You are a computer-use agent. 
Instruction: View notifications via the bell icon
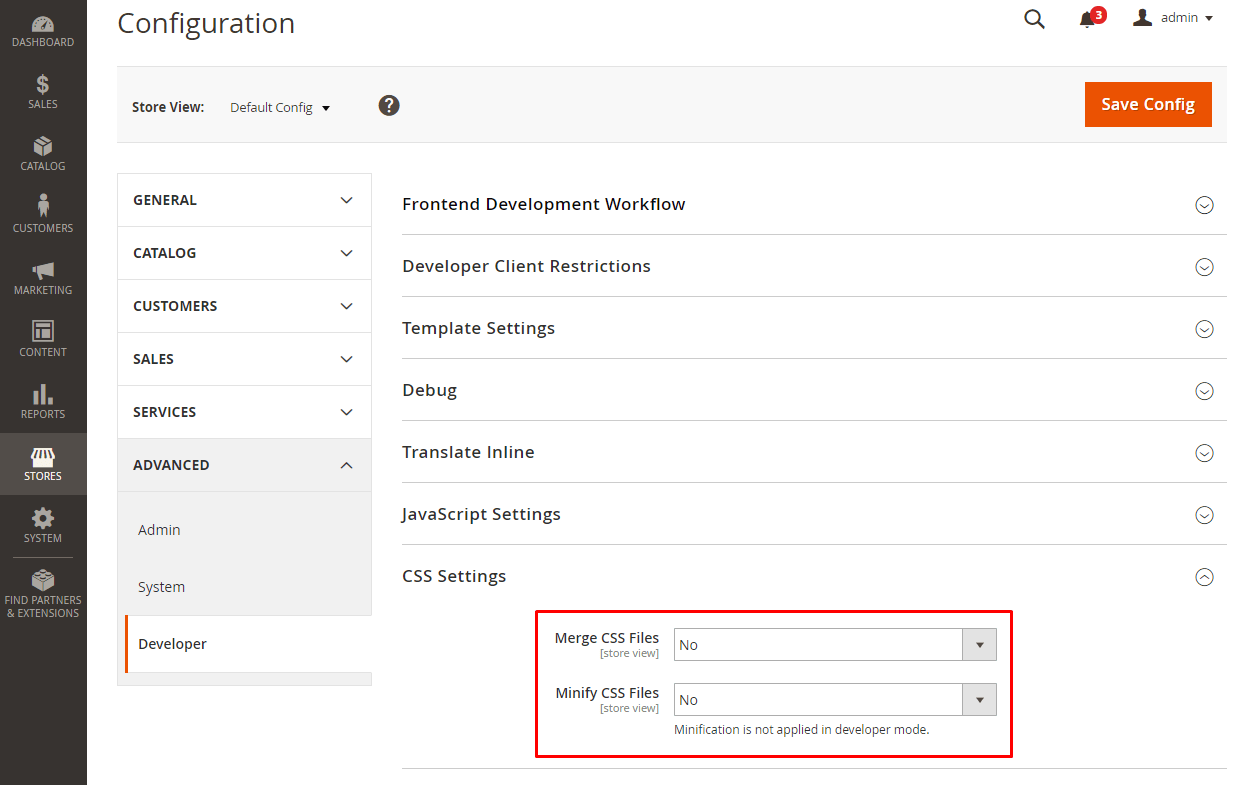(1086, 19)
